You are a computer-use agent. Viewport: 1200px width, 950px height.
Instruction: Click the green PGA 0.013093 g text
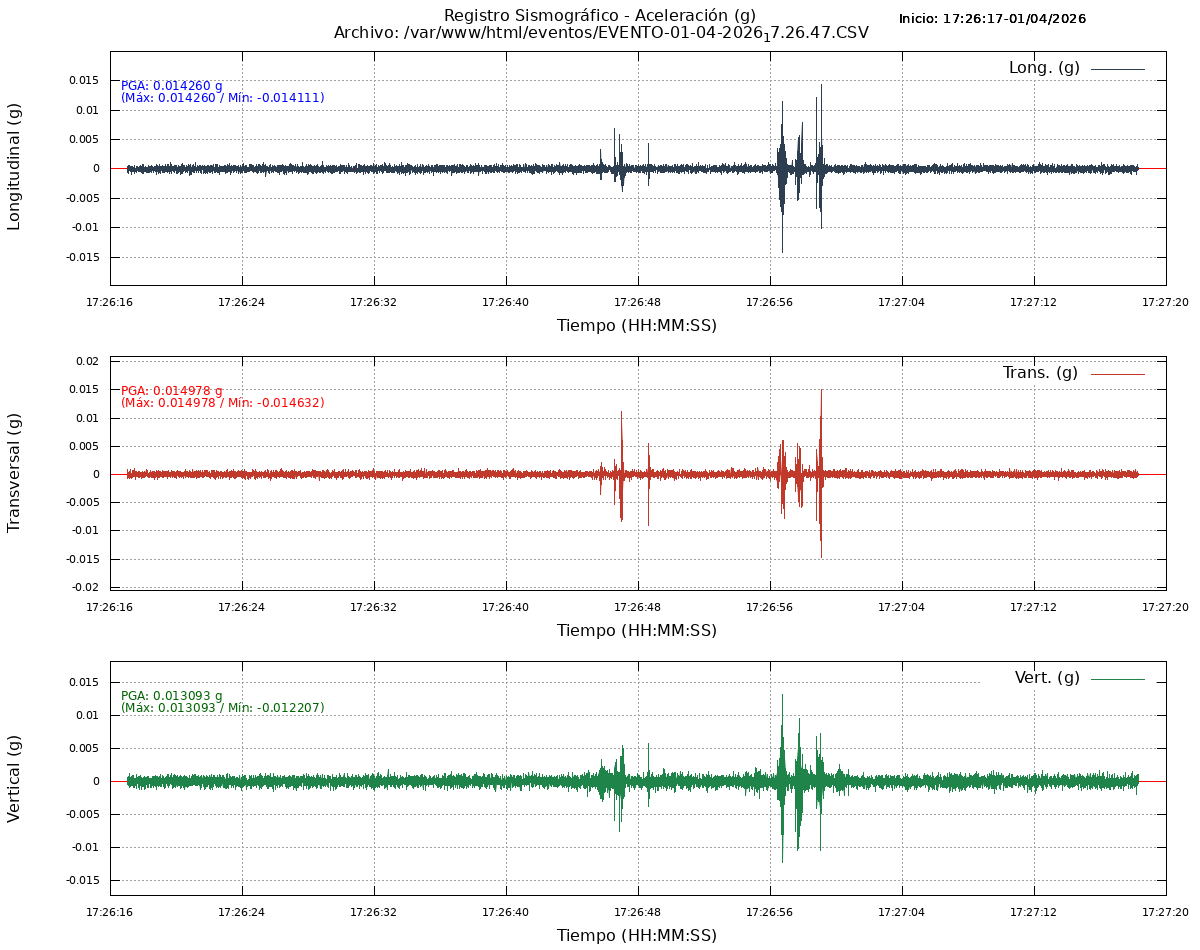tap(172, 696)
